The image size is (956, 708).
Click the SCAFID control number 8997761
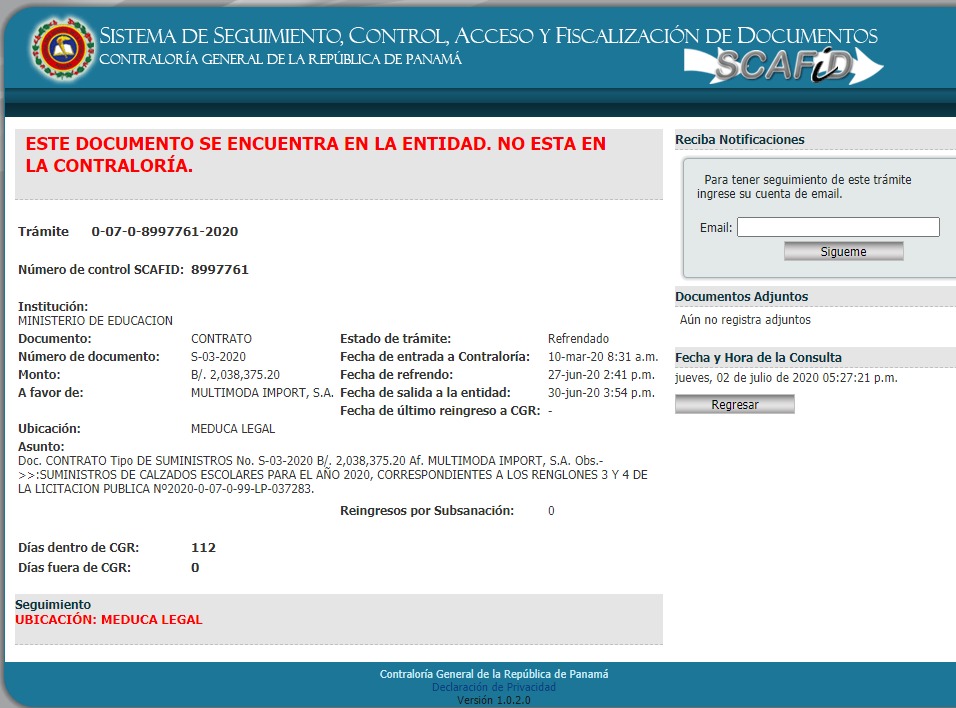point(219,270)
